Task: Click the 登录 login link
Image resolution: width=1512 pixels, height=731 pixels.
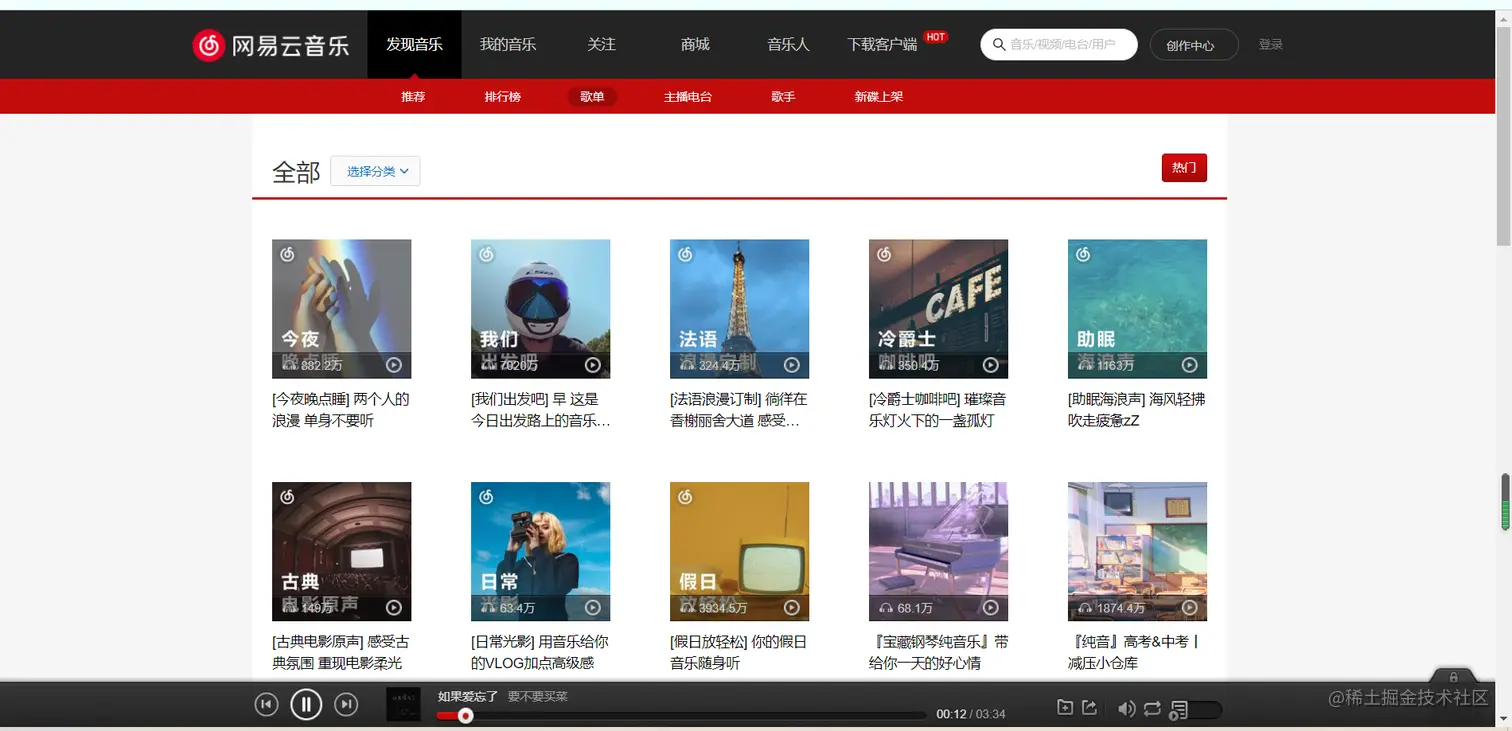Action: click(x=1270, y=45)
